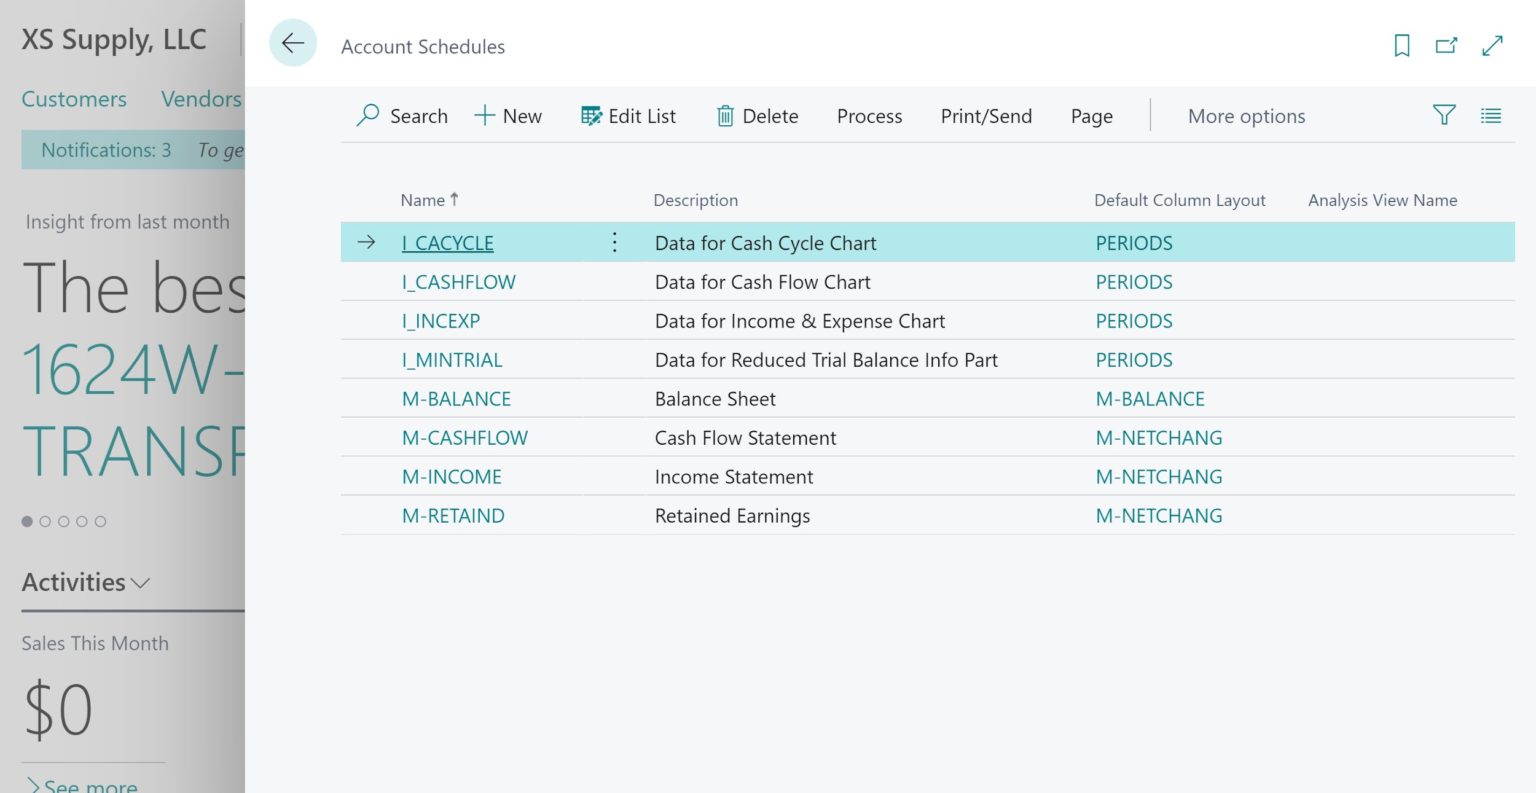
Task: Open the PERIODS layout for I_INCEXP
Action: pos(1133,320)
